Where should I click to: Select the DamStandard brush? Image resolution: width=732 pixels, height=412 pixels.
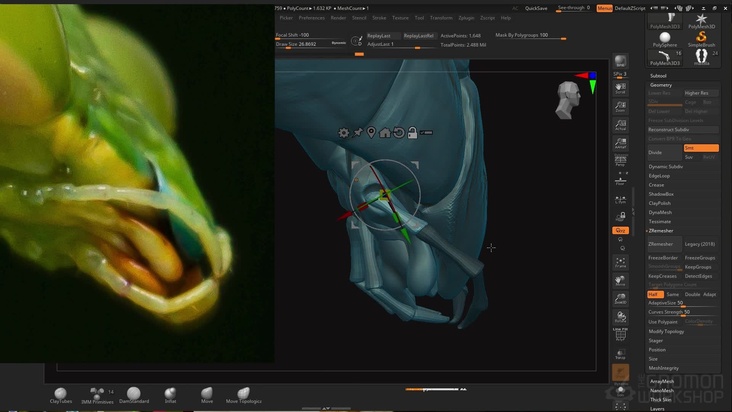coord(134,394)
